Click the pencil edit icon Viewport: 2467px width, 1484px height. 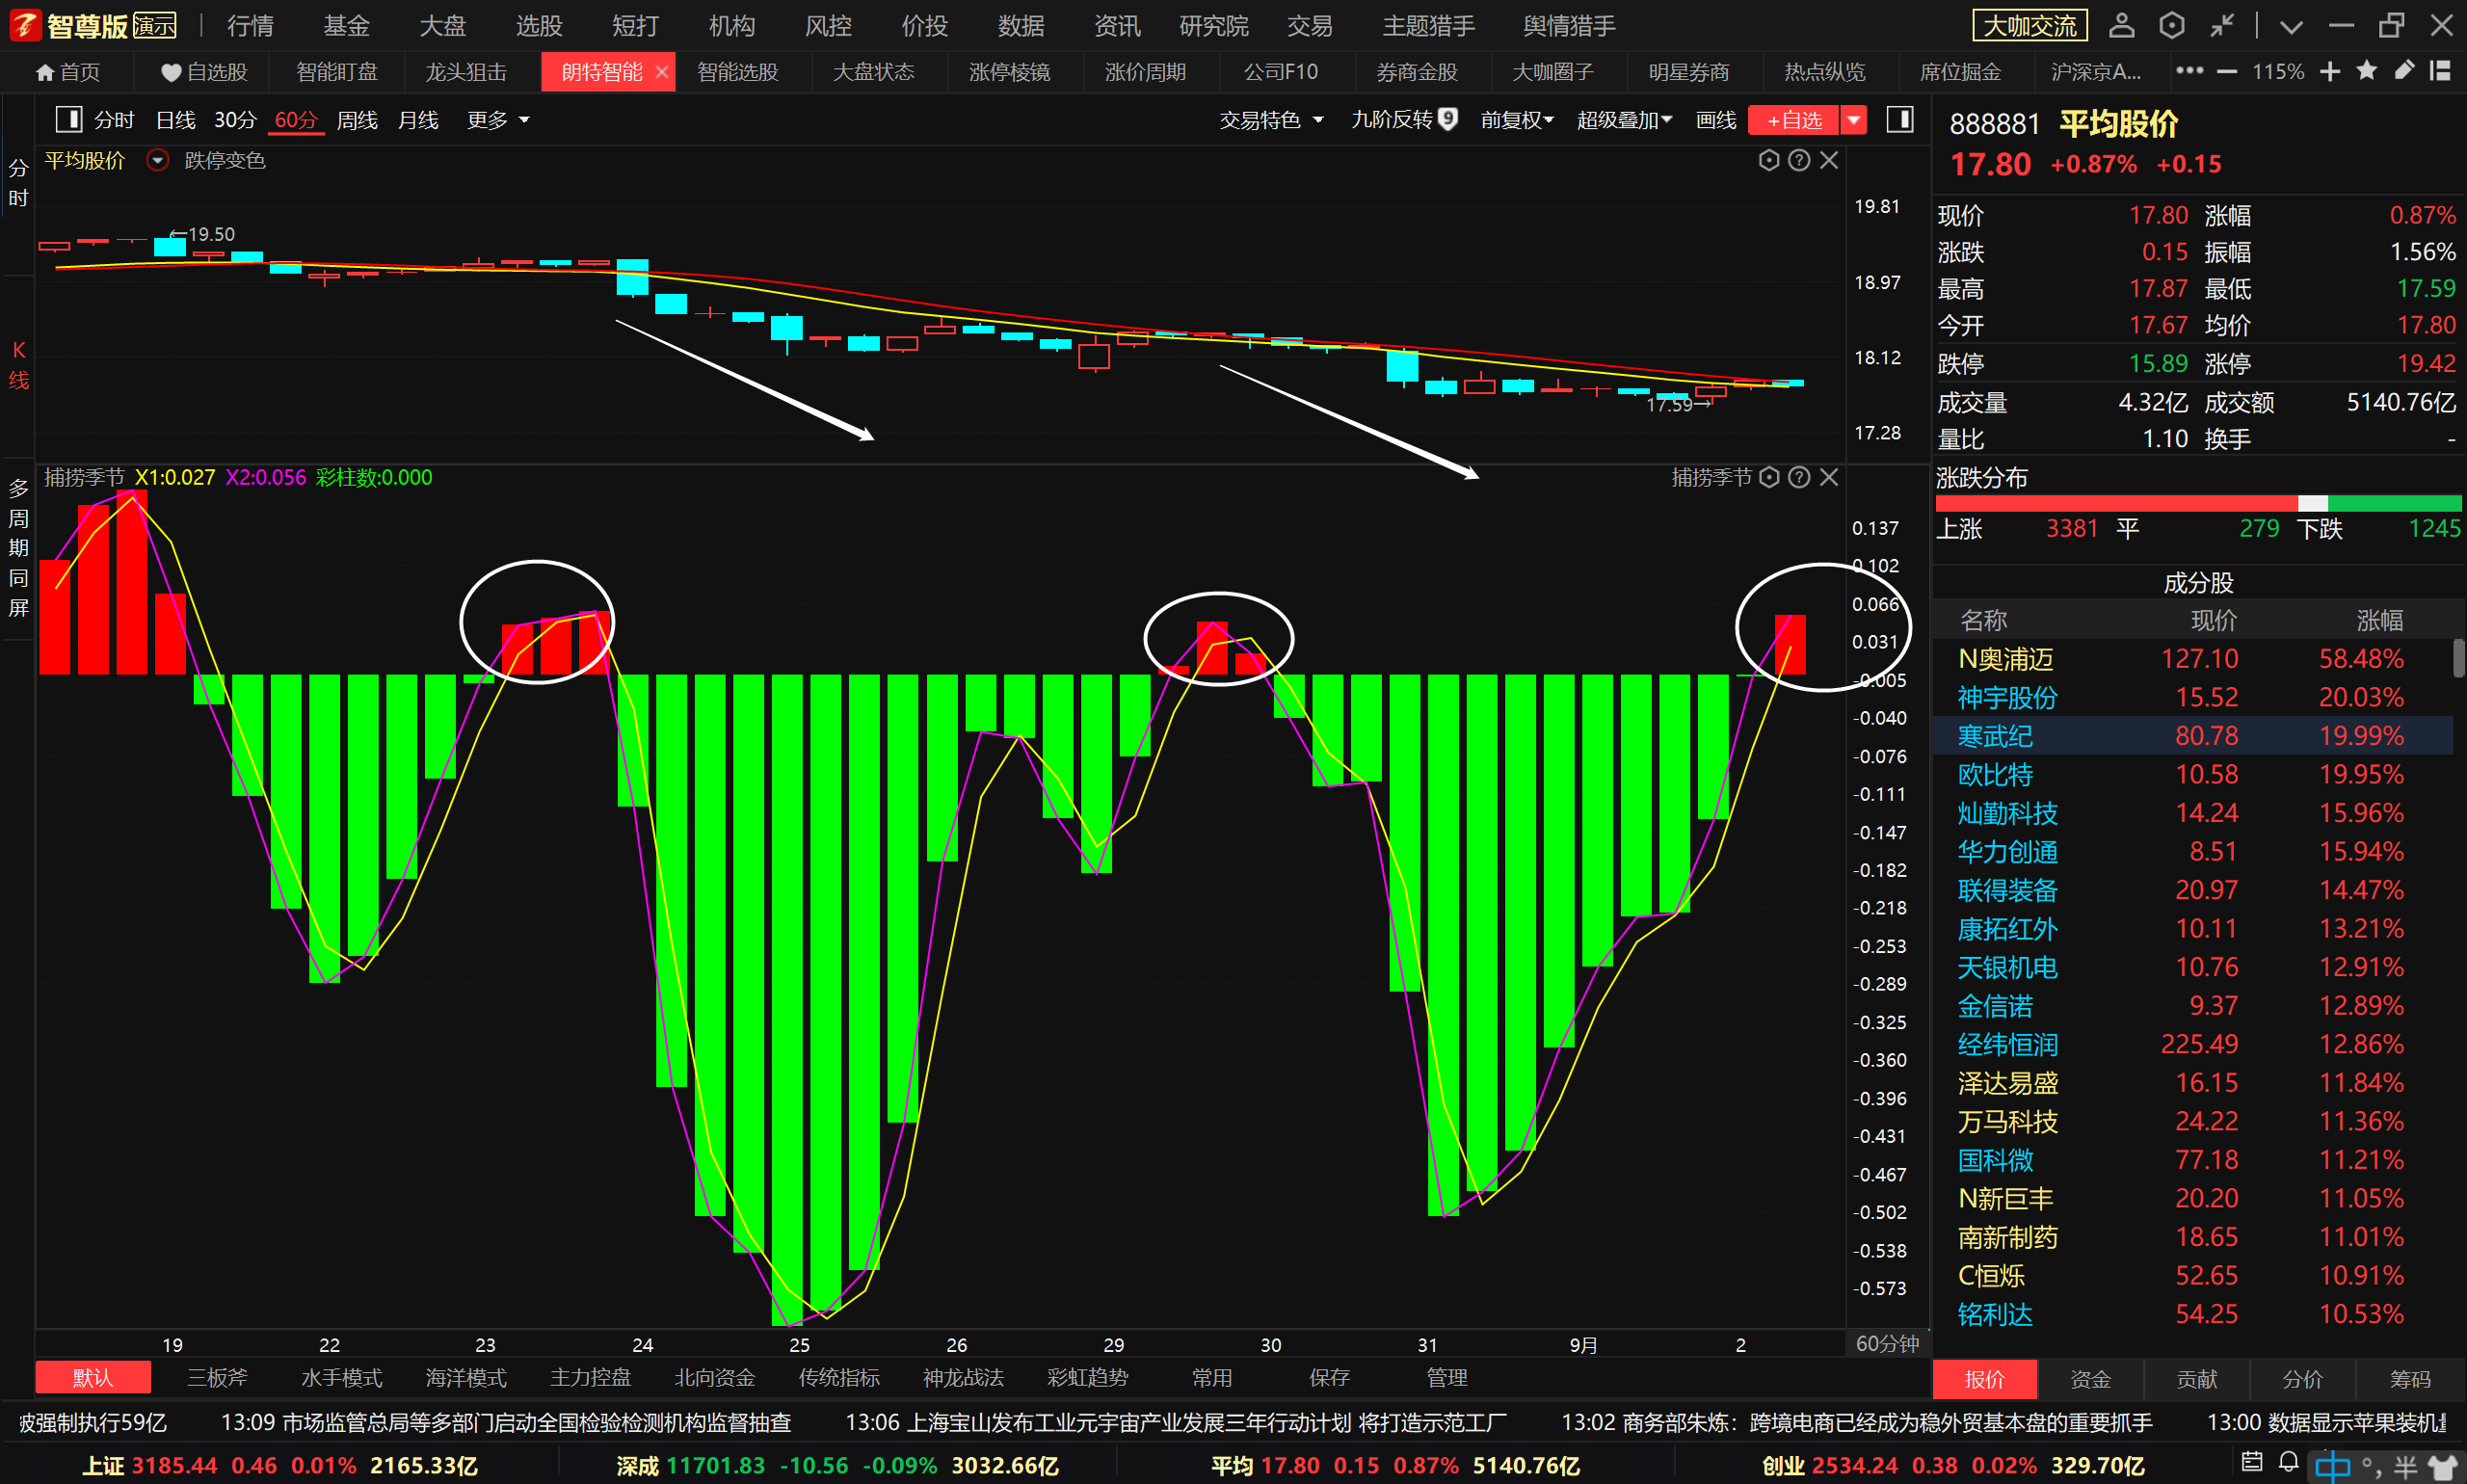coord(2404,71)
